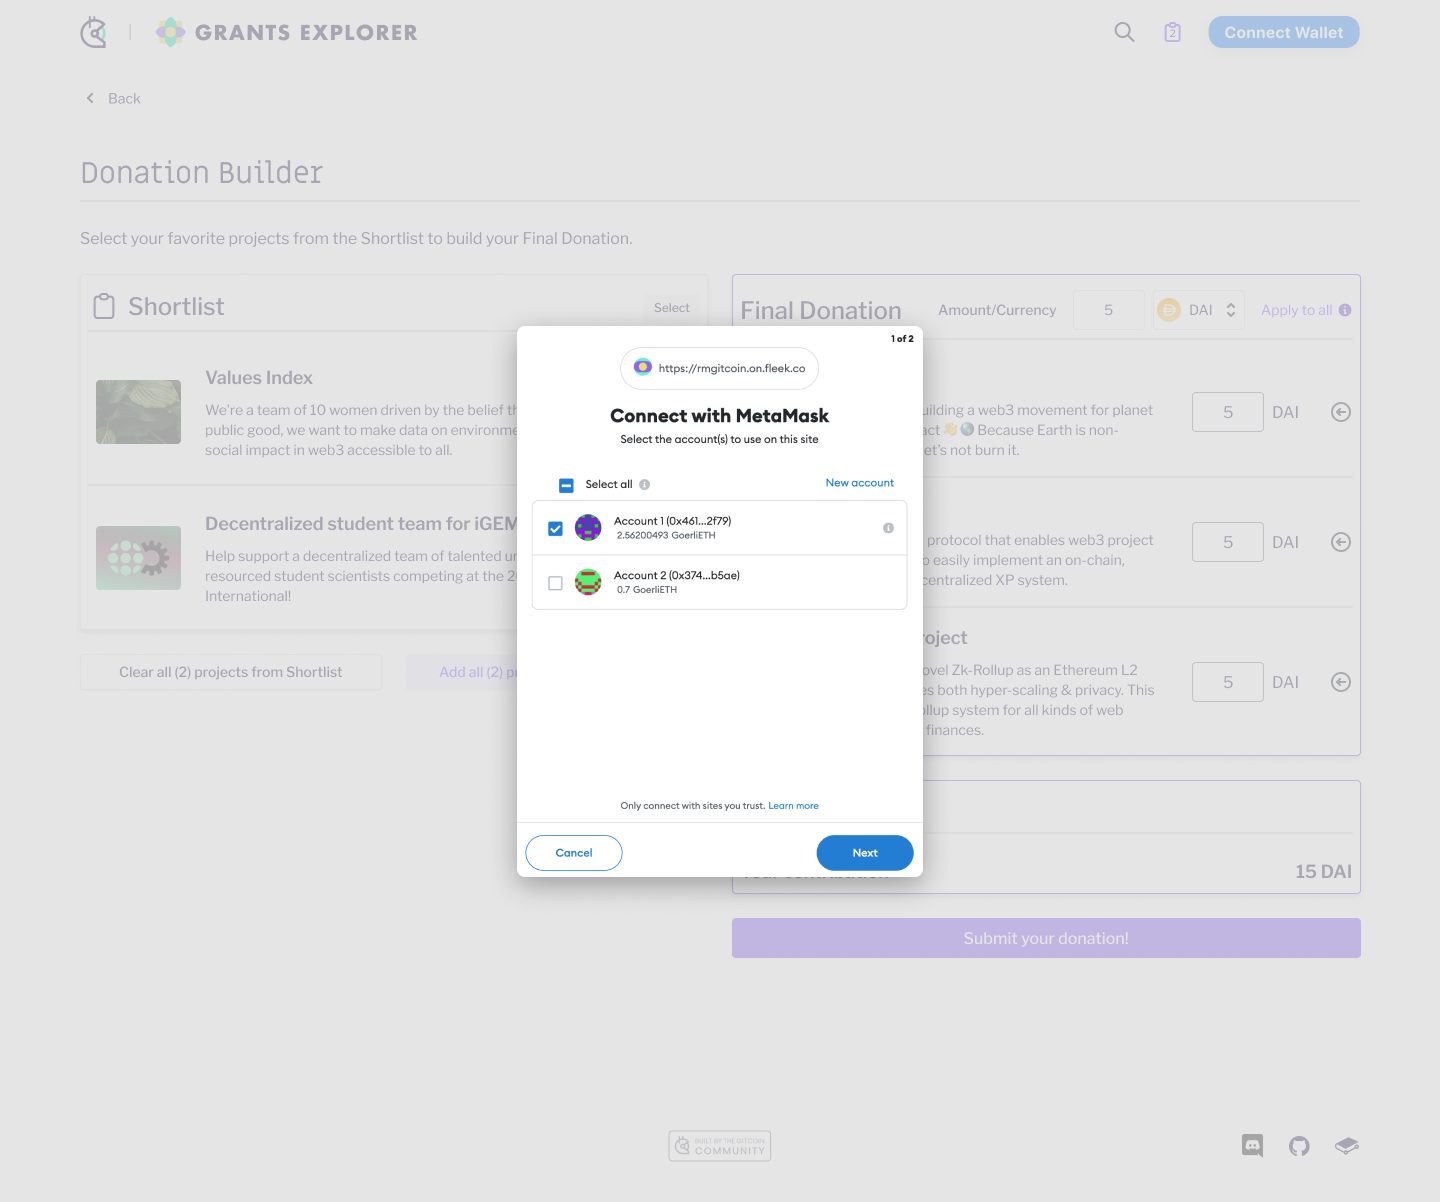Click info icon beside Select all
1440x1202 pixels.
coord(645,485)
